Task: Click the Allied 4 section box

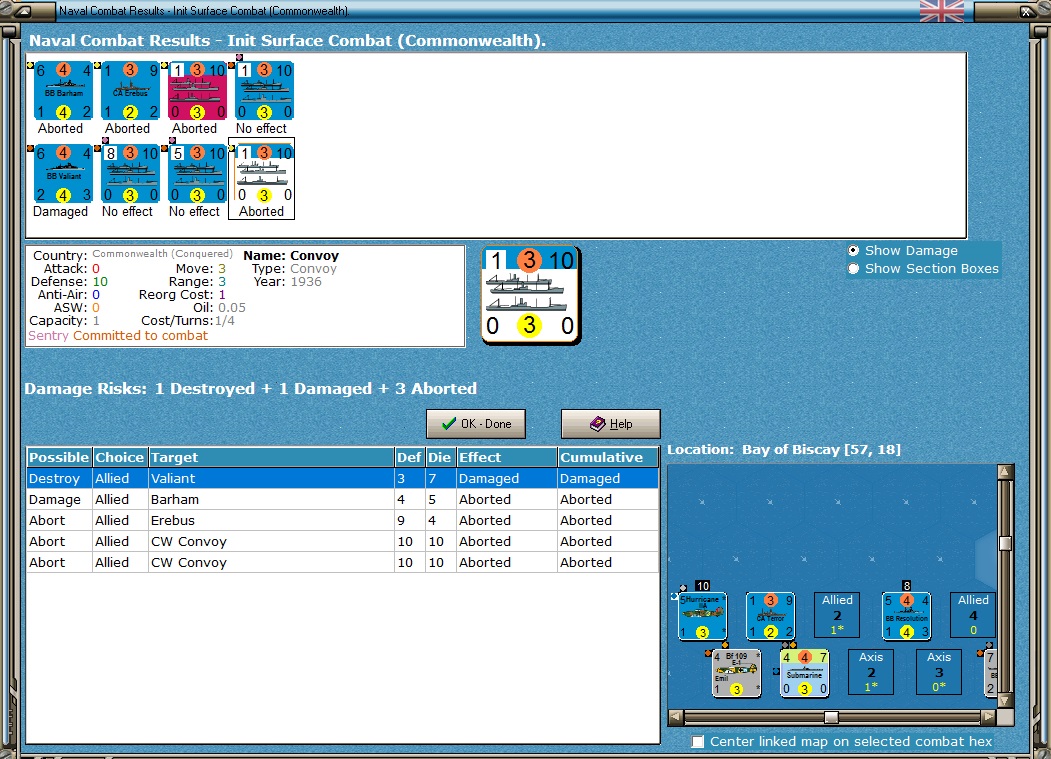Action: tap(973, 615)
